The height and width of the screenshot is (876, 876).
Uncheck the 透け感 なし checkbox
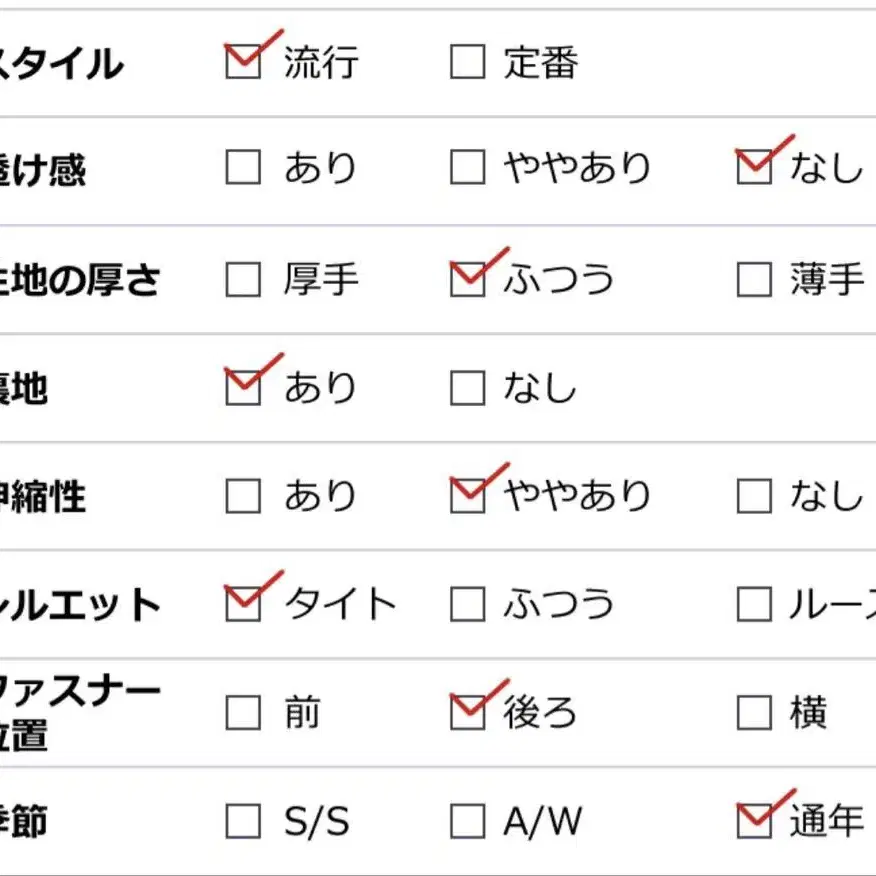pyautogui.click(x=754, y=168)
